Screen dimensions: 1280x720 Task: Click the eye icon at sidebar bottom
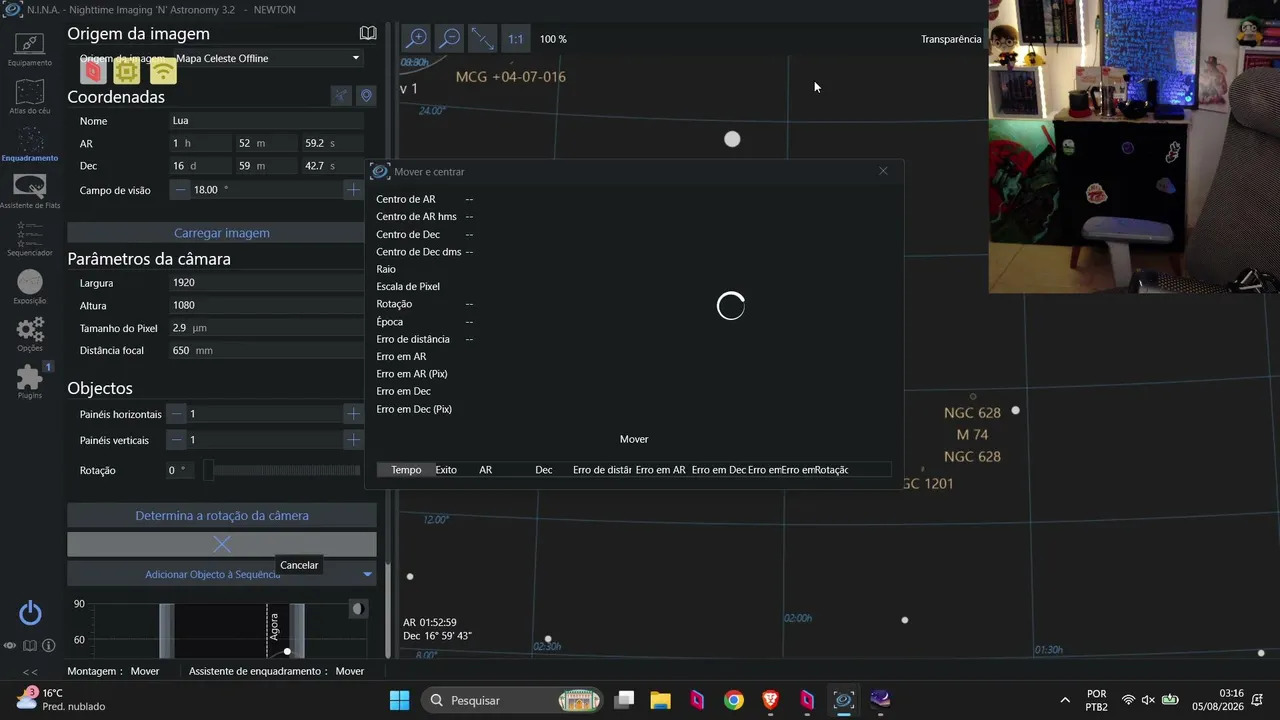pos(10,646)
